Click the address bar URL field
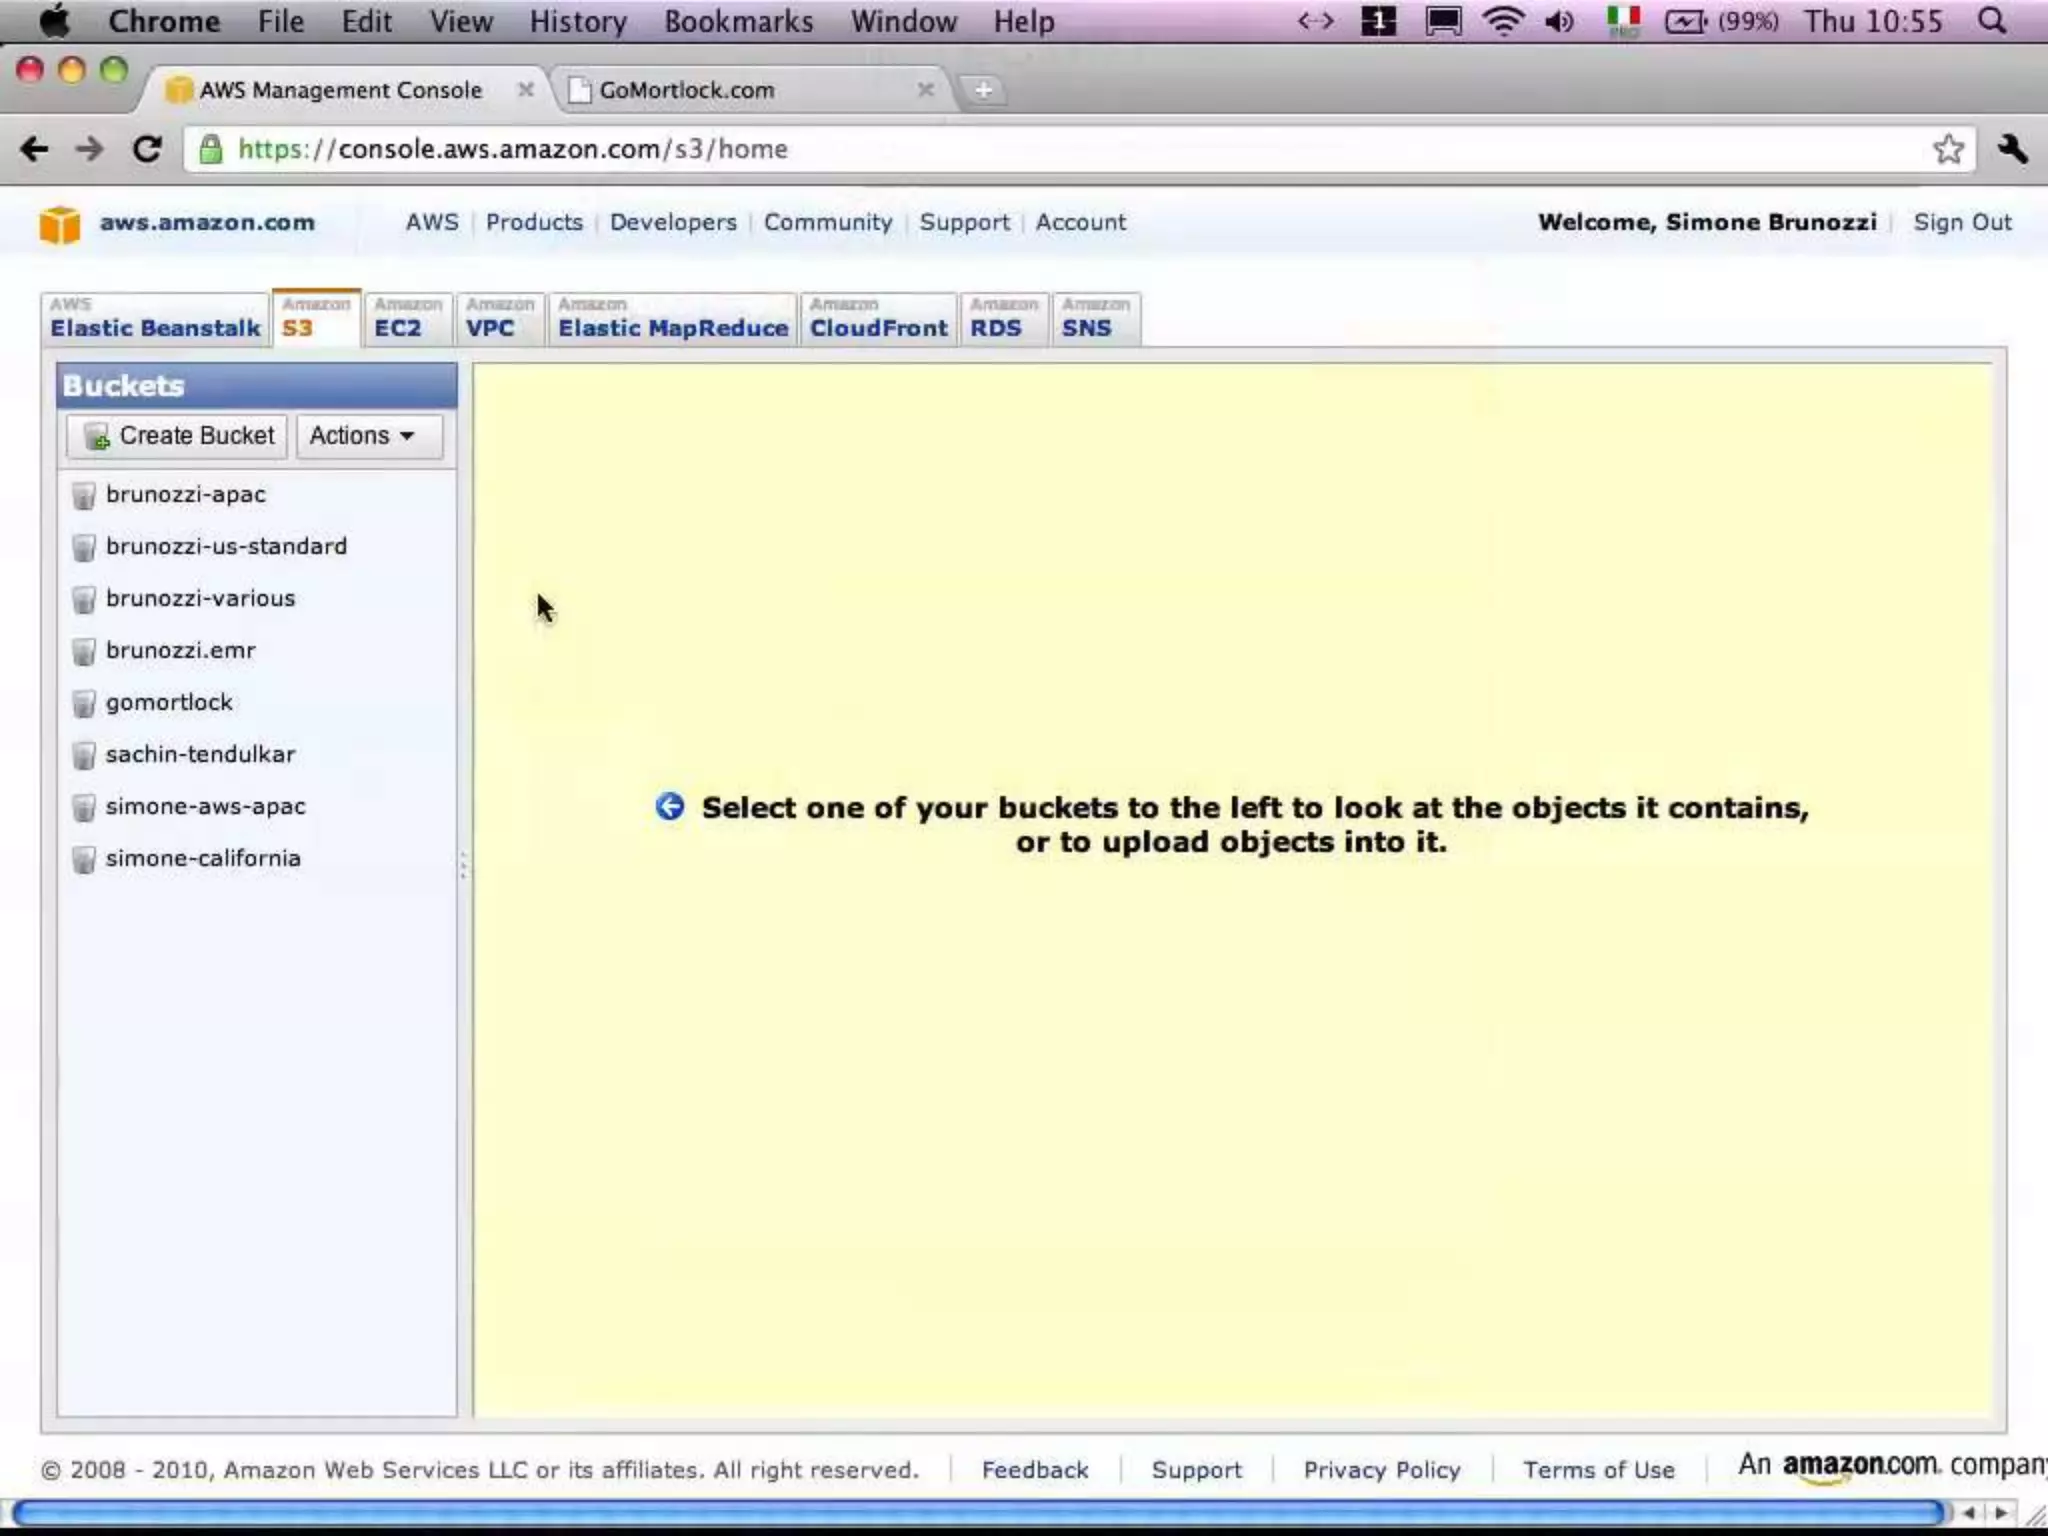 click(x=1000, y=149)
